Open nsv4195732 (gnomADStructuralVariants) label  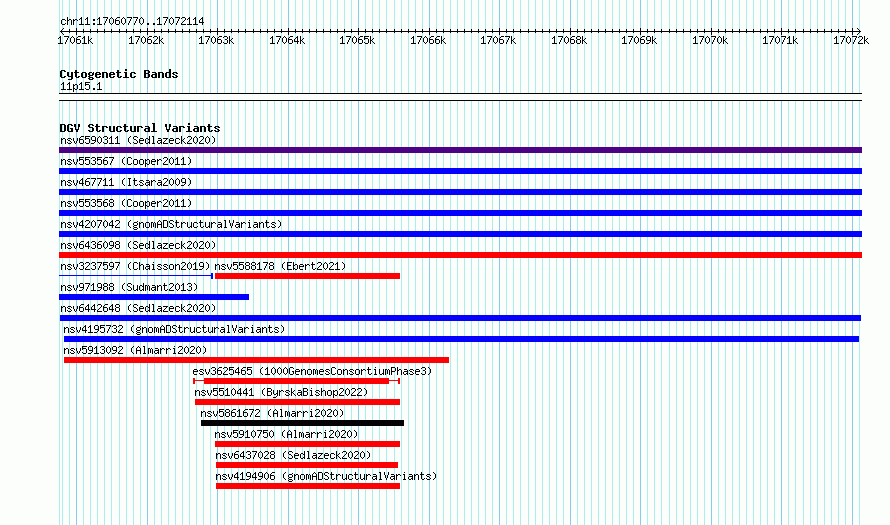[x=174, y=329]
